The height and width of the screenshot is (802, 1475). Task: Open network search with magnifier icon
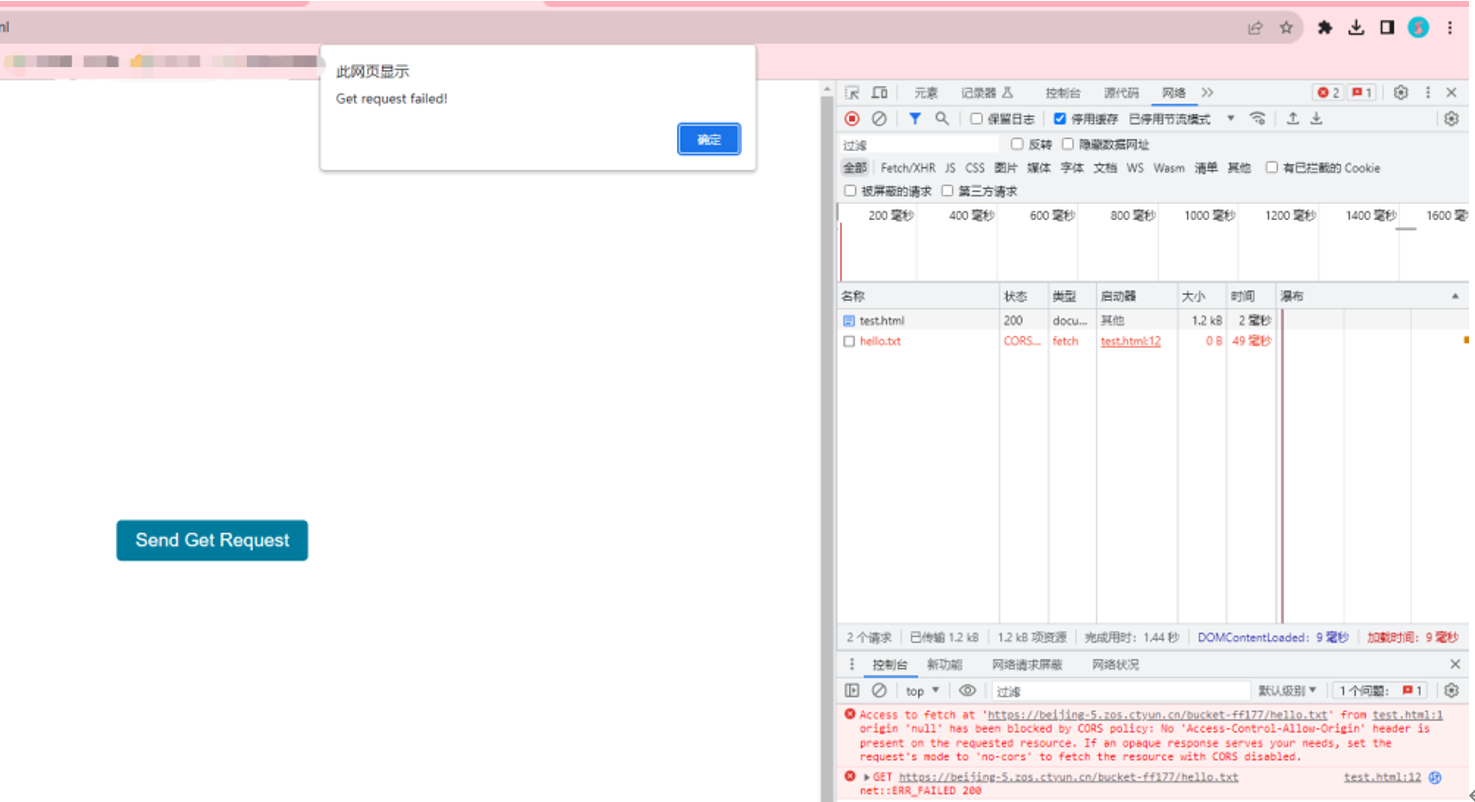tap(941, 119)
